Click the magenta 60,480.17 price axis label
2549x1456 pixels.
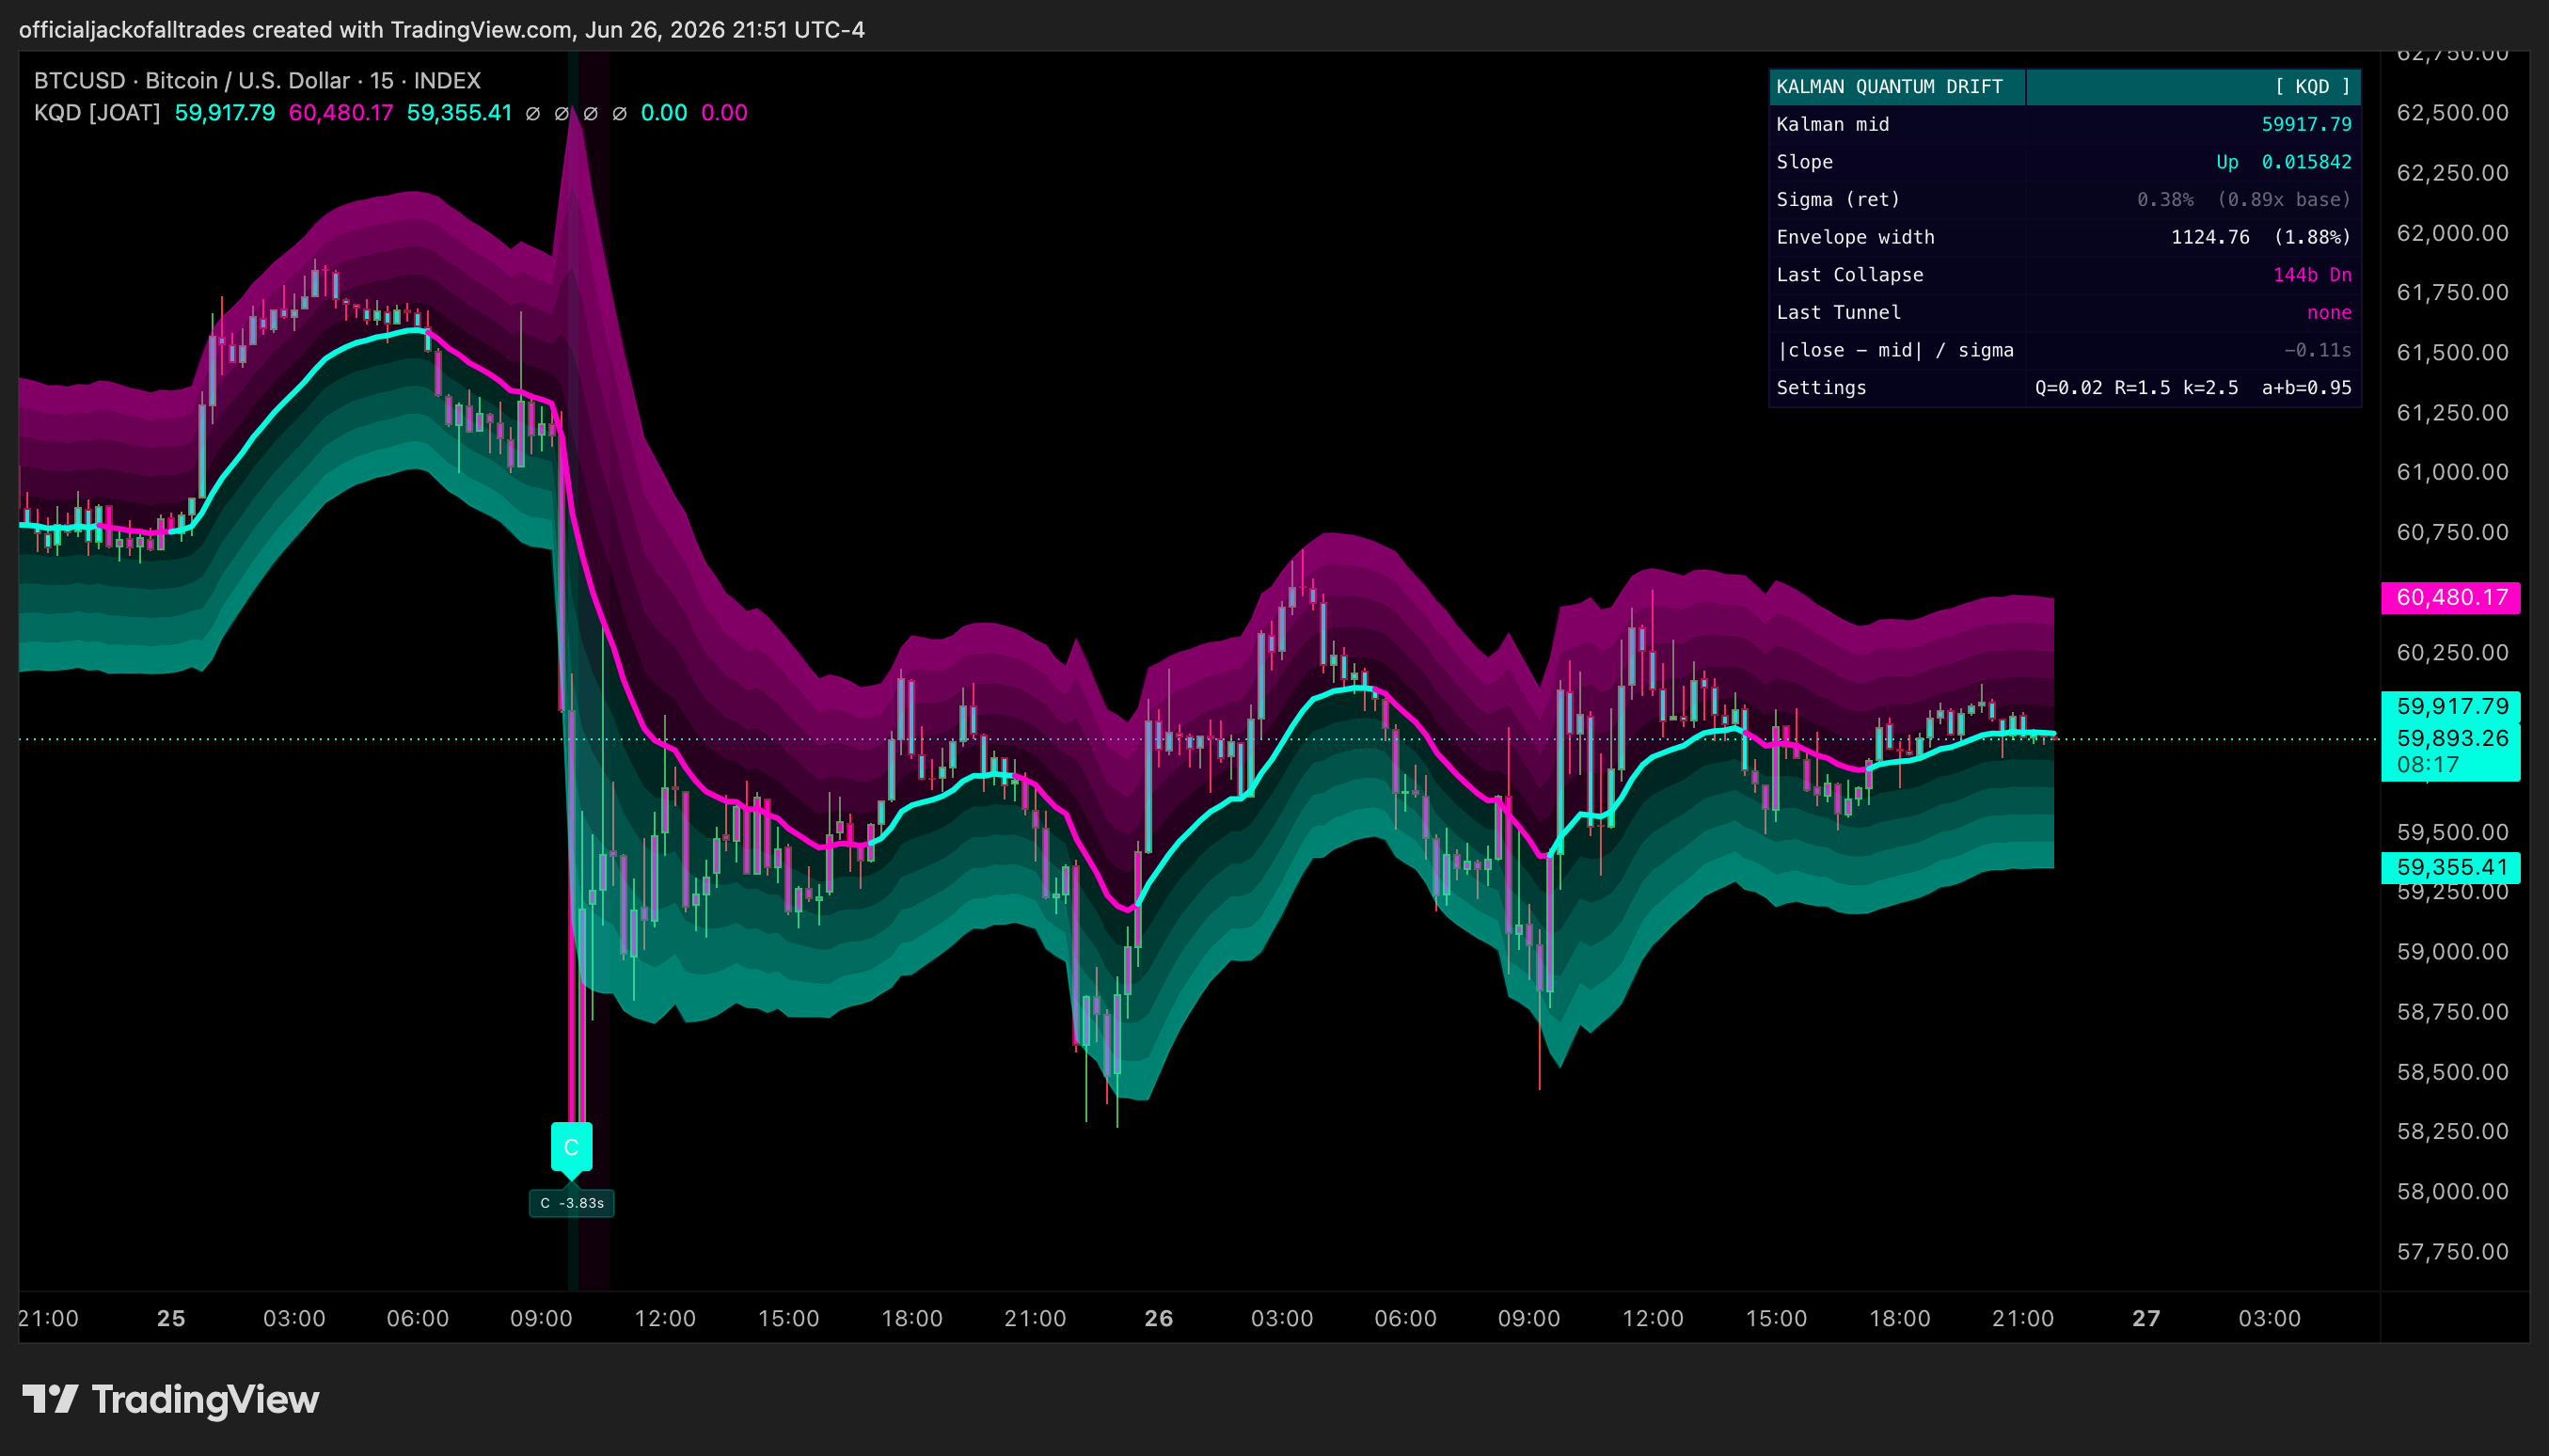tap(2451, 597)
